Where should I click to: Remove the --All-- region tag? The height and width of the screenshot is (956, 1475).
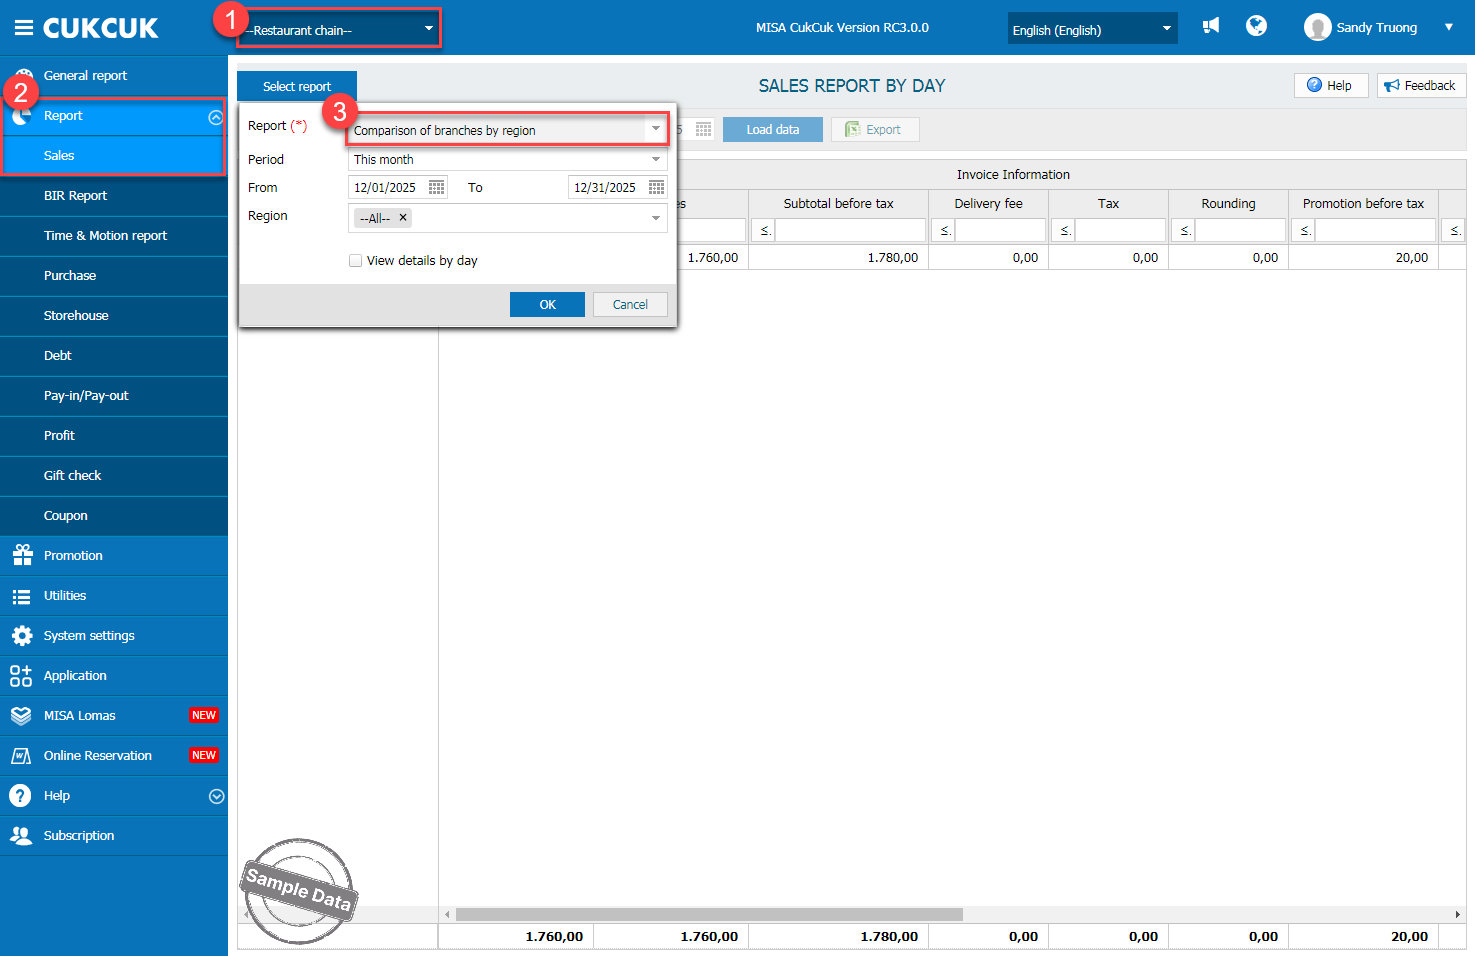coord(403,217)
